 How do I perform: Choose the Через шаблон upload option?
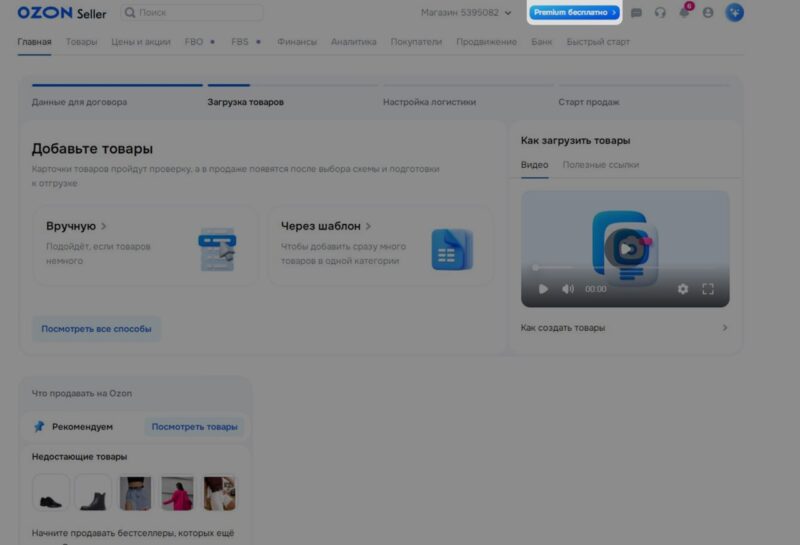click(381, 245)
